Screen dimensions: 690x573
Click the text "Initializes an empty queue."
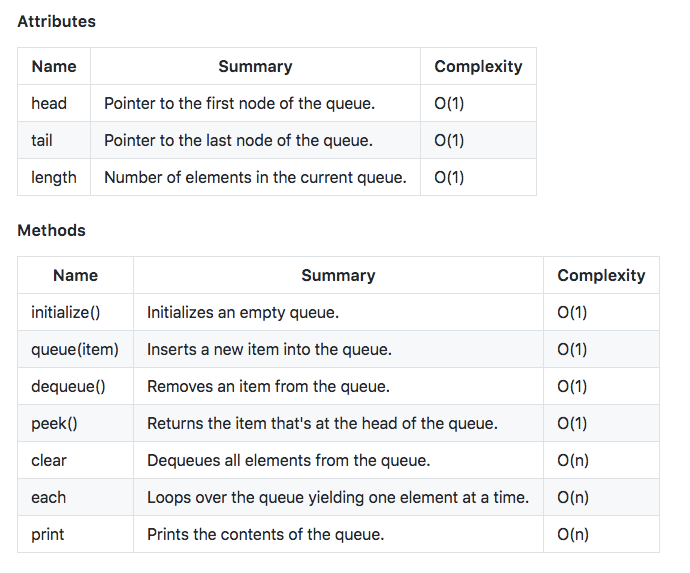[243, 312]
